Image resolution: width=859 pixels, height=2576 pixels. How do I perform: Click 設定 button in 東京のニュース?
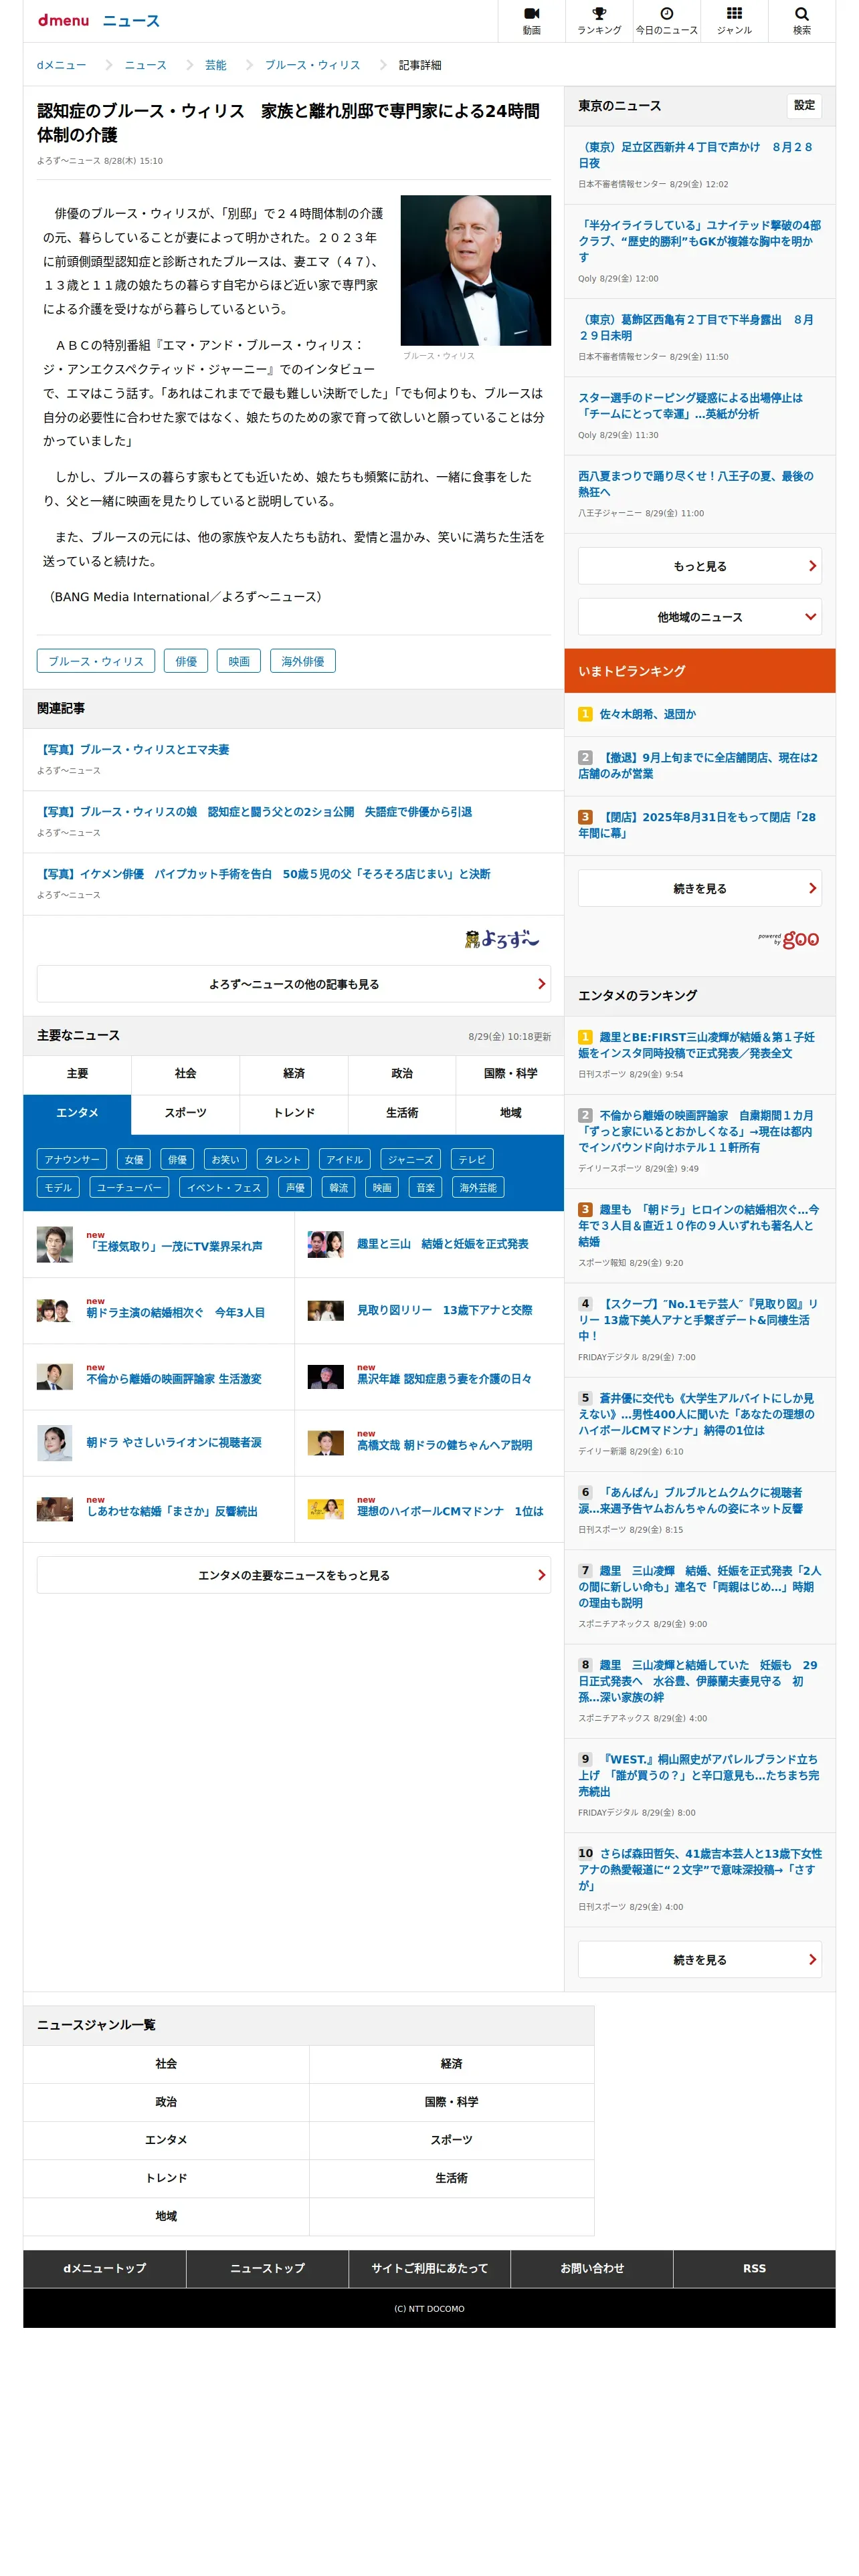(x=804, y=105)
